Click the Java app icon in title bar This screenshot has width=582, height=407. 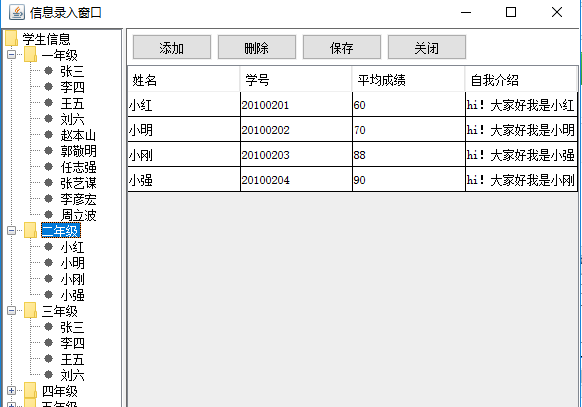point(17,12)
